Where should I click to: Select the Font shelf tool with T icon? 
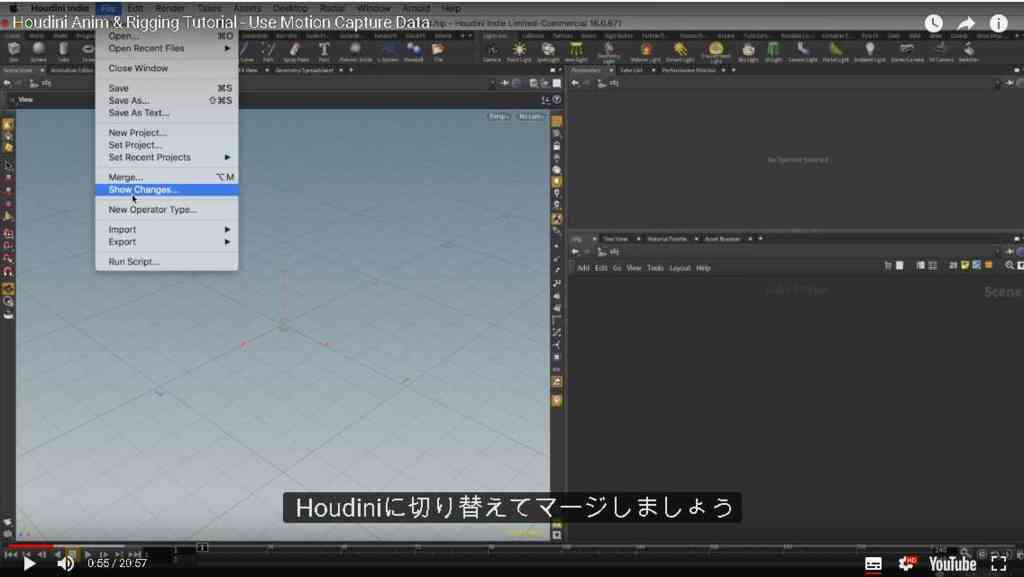[324, 51]
